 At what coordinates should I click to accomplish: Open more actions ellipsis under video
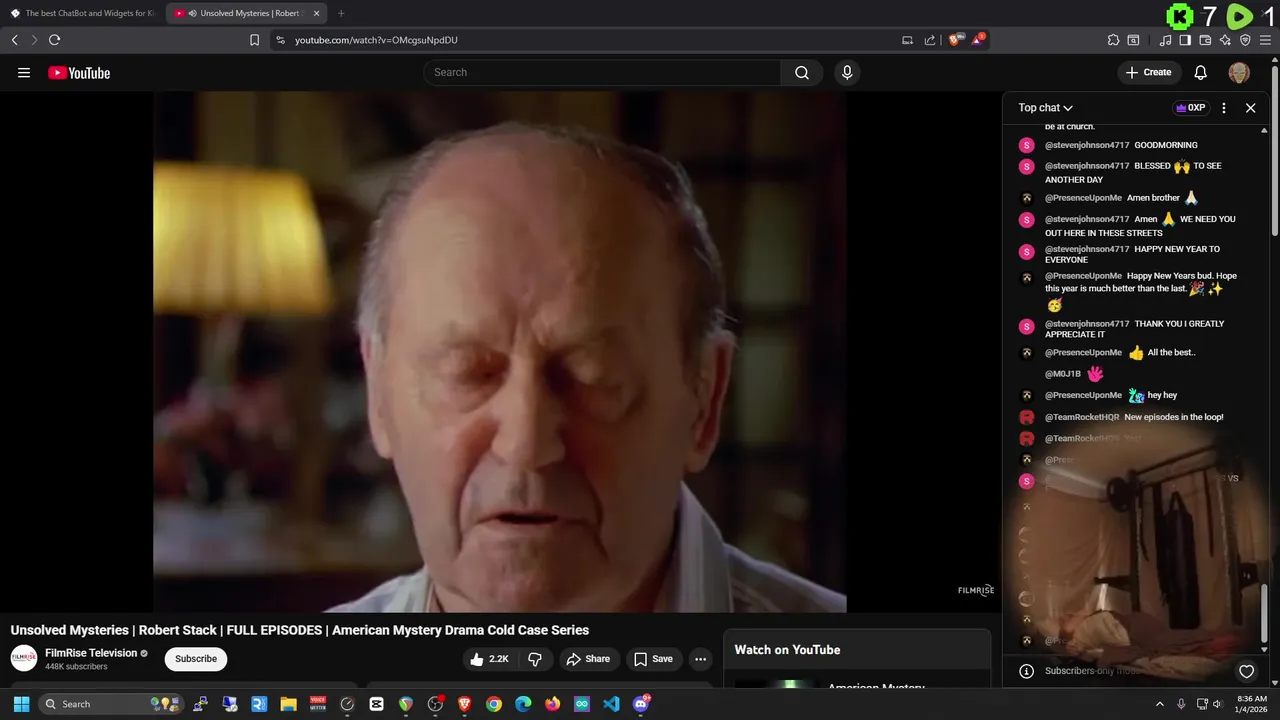click(700, 659)
